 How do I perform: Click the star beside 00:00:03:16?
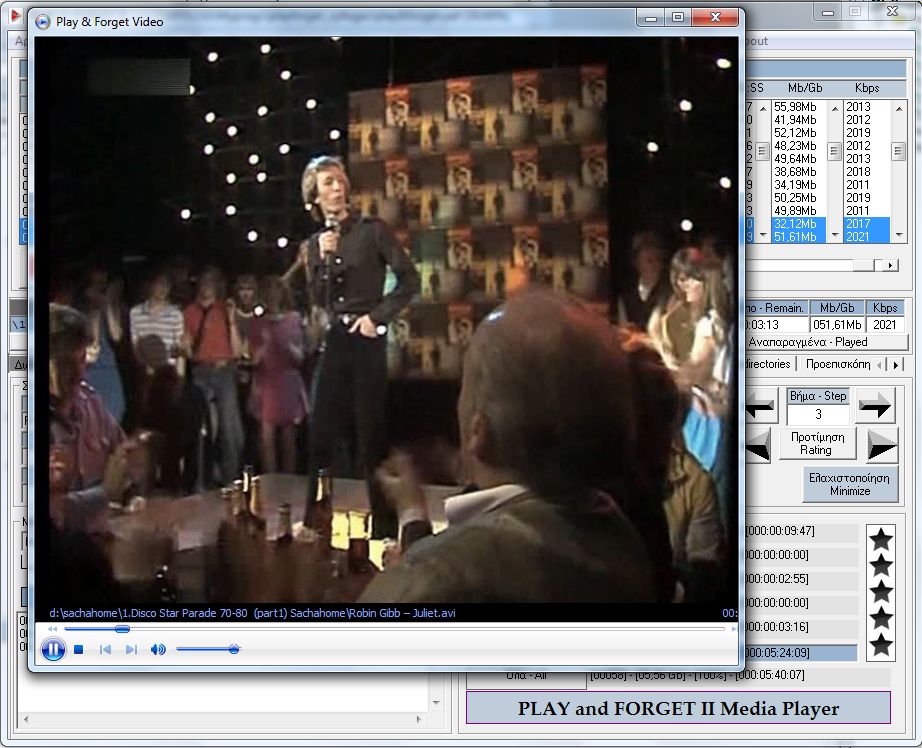[881, 617]
